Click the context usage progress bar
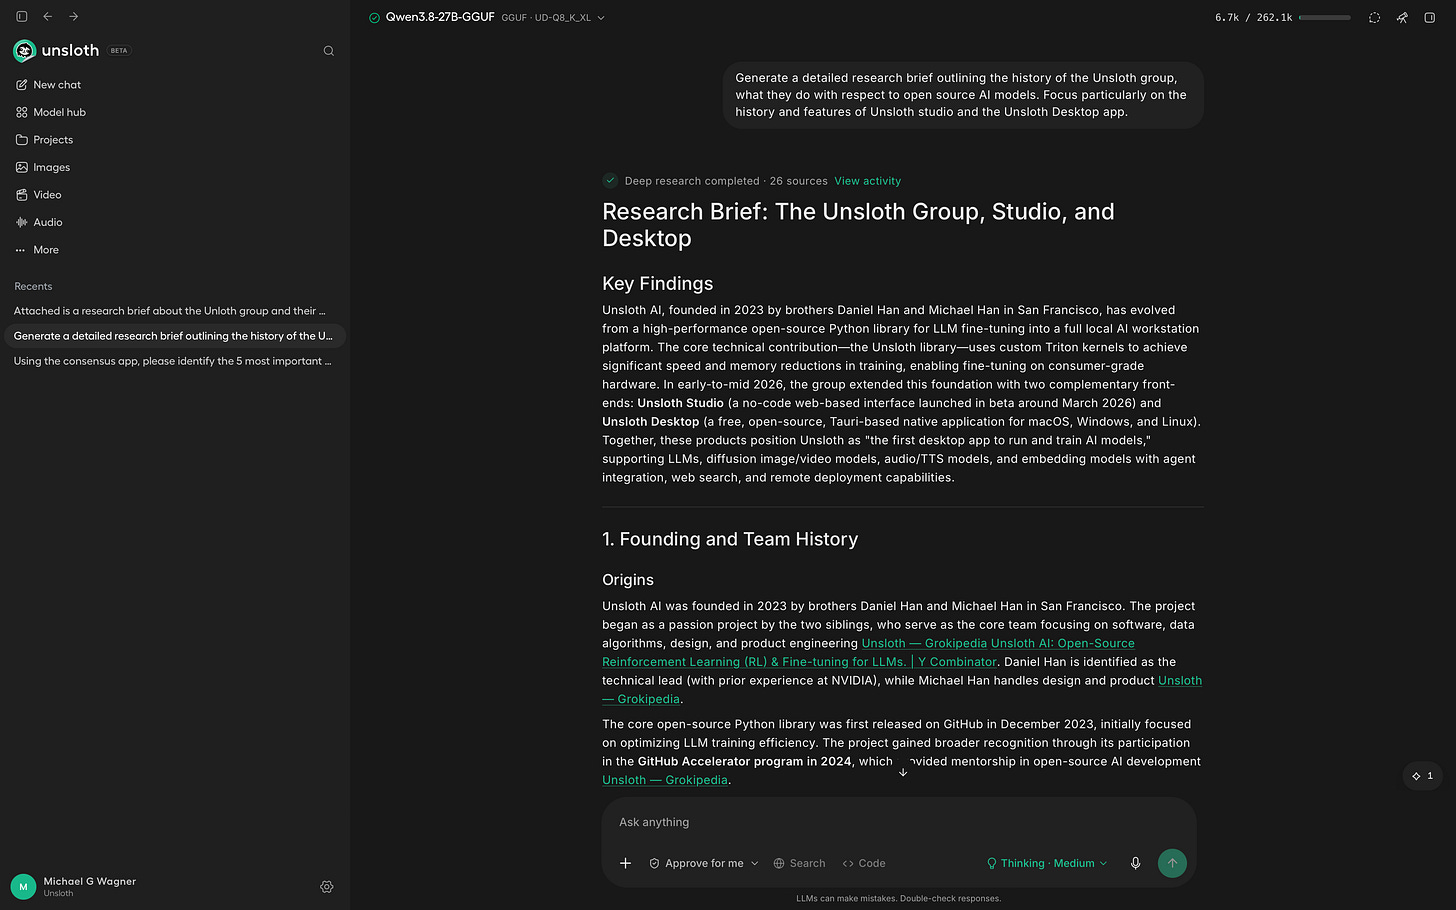The width and height of the screenshot is (1456, 910). (1324, 17)
